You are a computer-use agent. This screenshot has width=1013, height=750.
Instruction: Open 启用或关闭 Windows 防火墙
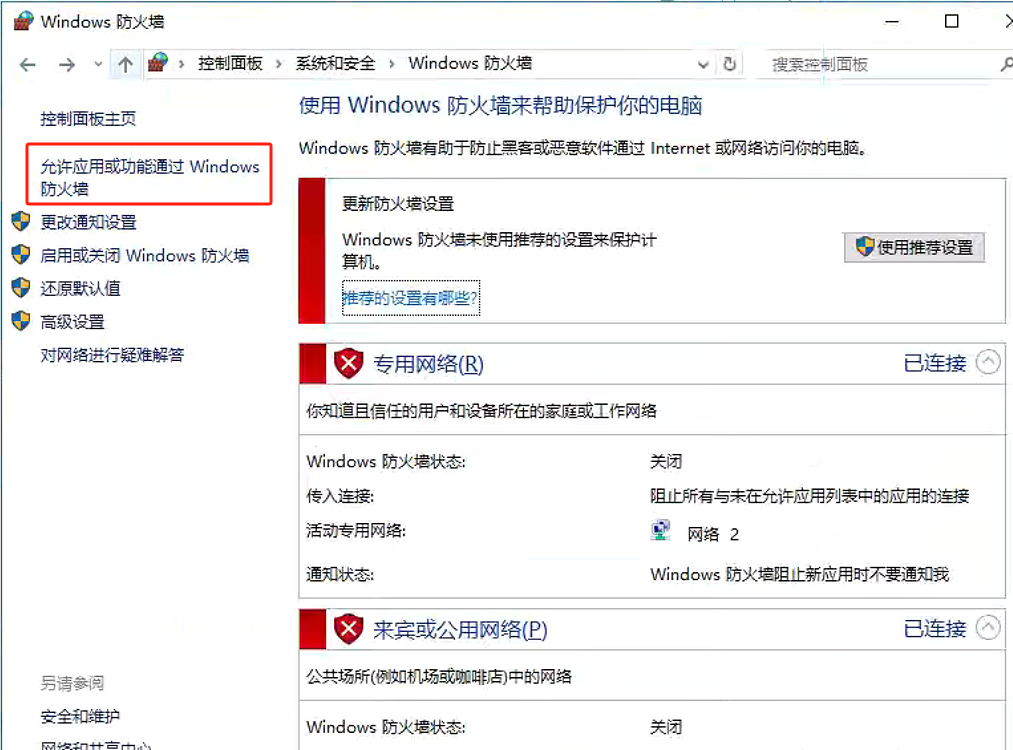[x=144, y=256]
